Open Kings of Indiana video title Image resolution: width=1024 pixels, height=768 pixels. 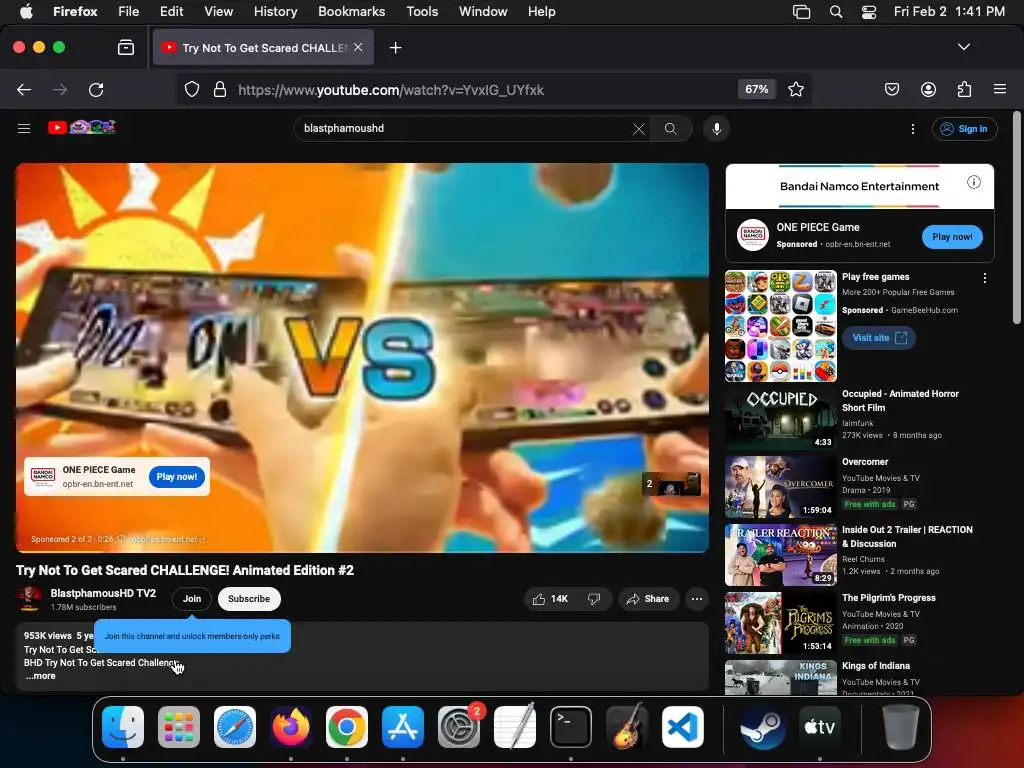876,665
